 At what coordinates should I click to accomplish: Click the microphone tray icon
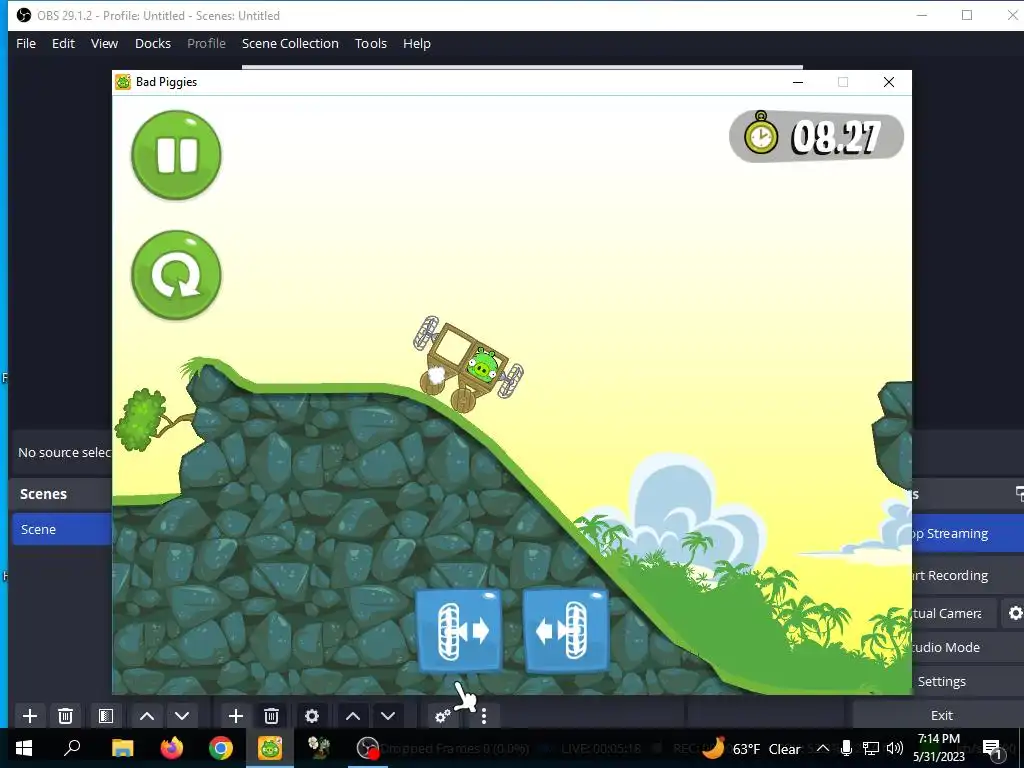pos(846,748)
